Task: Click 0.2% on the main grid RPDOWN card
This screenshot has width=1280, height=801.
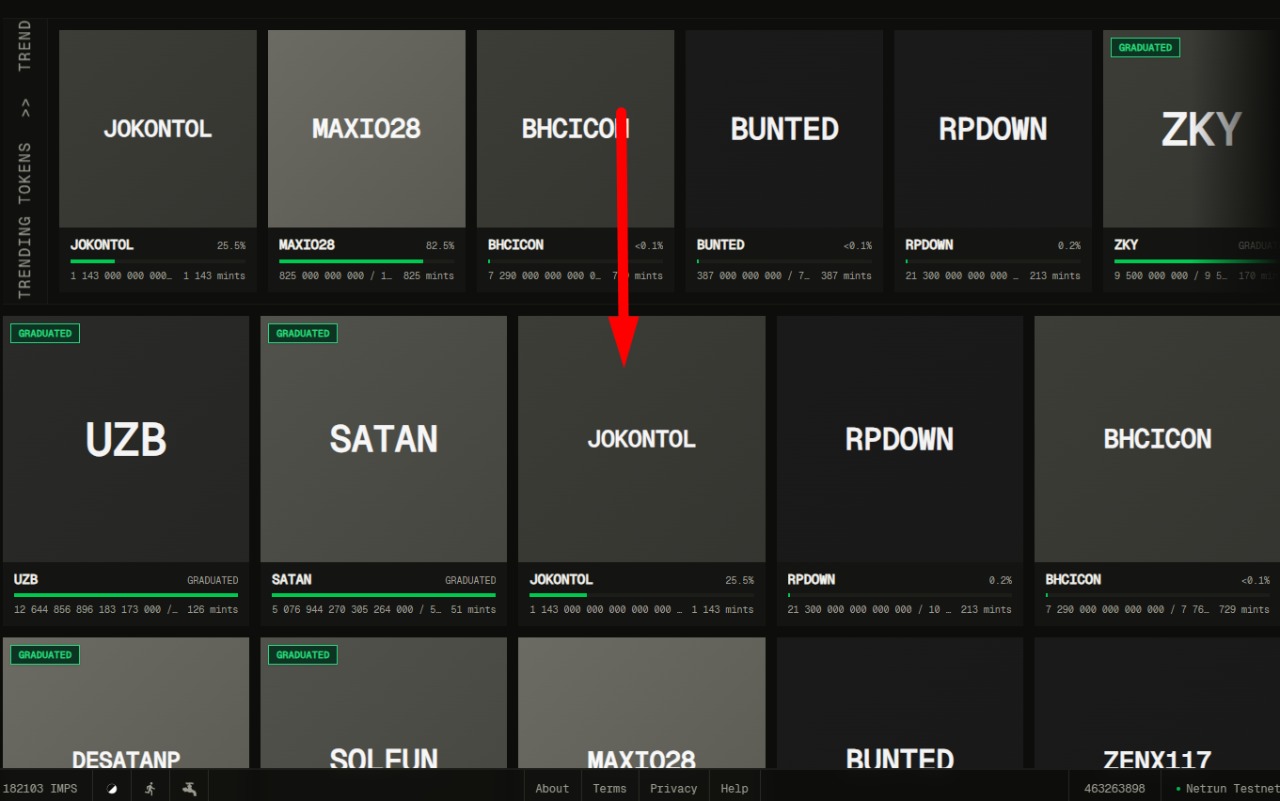Action: pyautogui.click(x=1000, y=580)
